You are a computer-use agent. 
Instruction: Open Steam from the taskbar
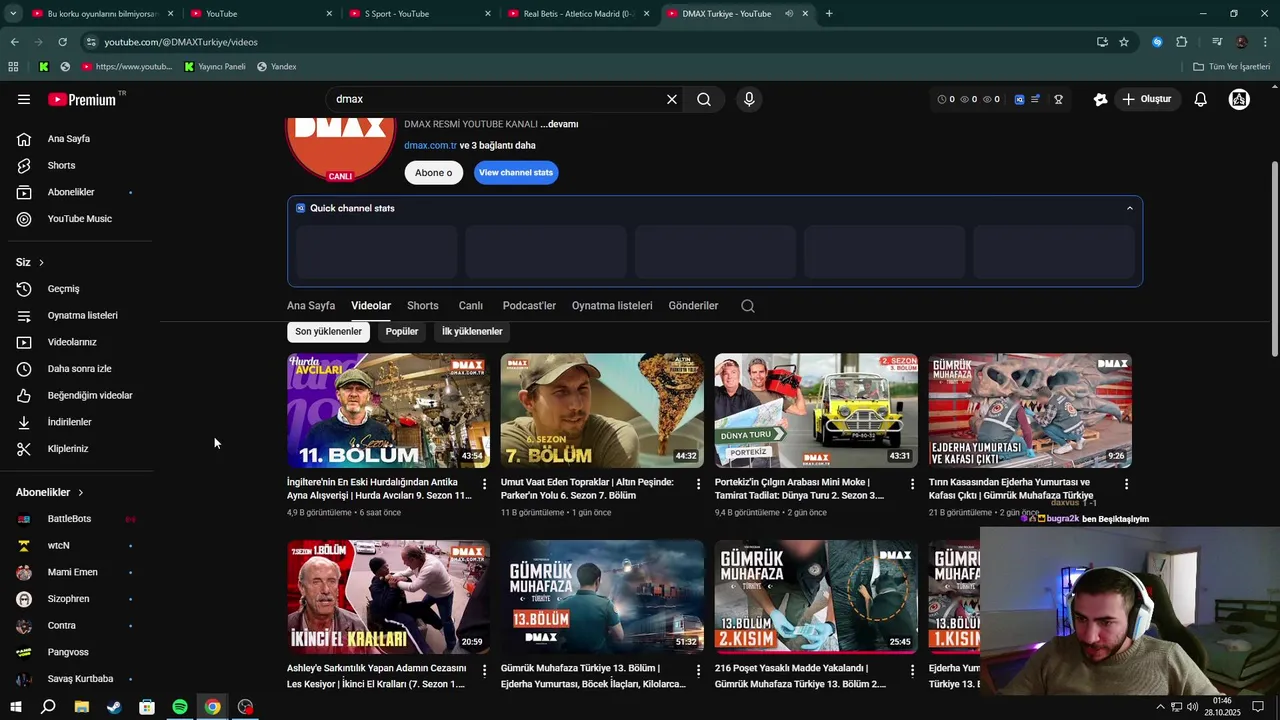pyautogui.click(x=114, y=707)
